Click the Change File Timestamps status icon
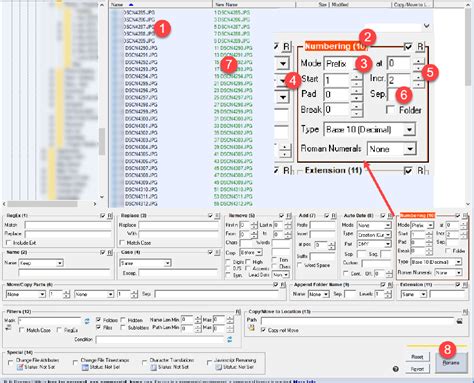 tap(85, 367)
